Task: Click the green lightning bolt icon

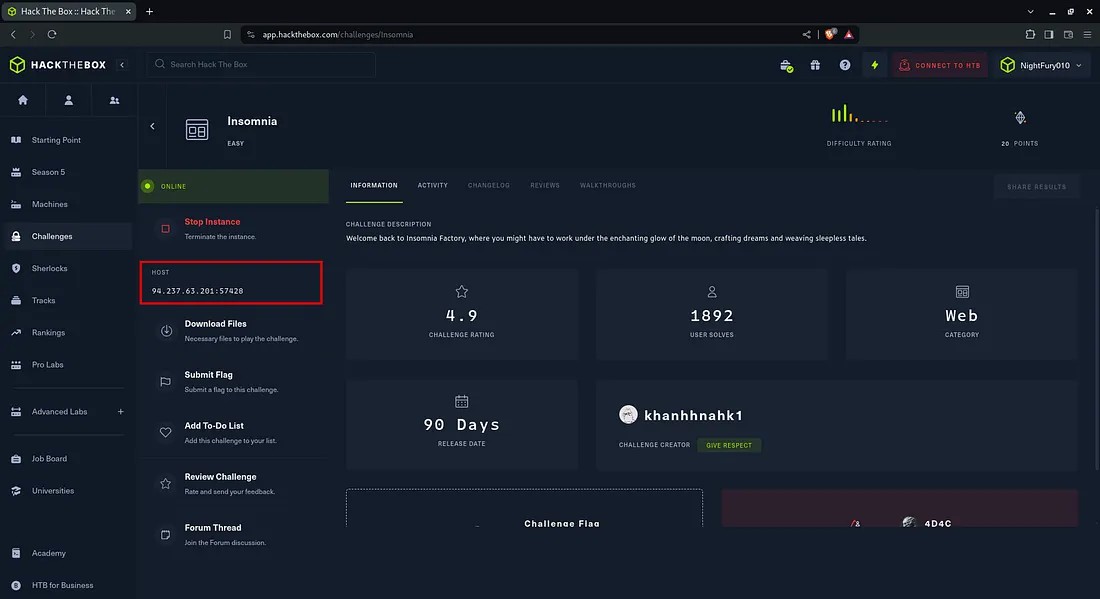Action: (x=875, y=65)
